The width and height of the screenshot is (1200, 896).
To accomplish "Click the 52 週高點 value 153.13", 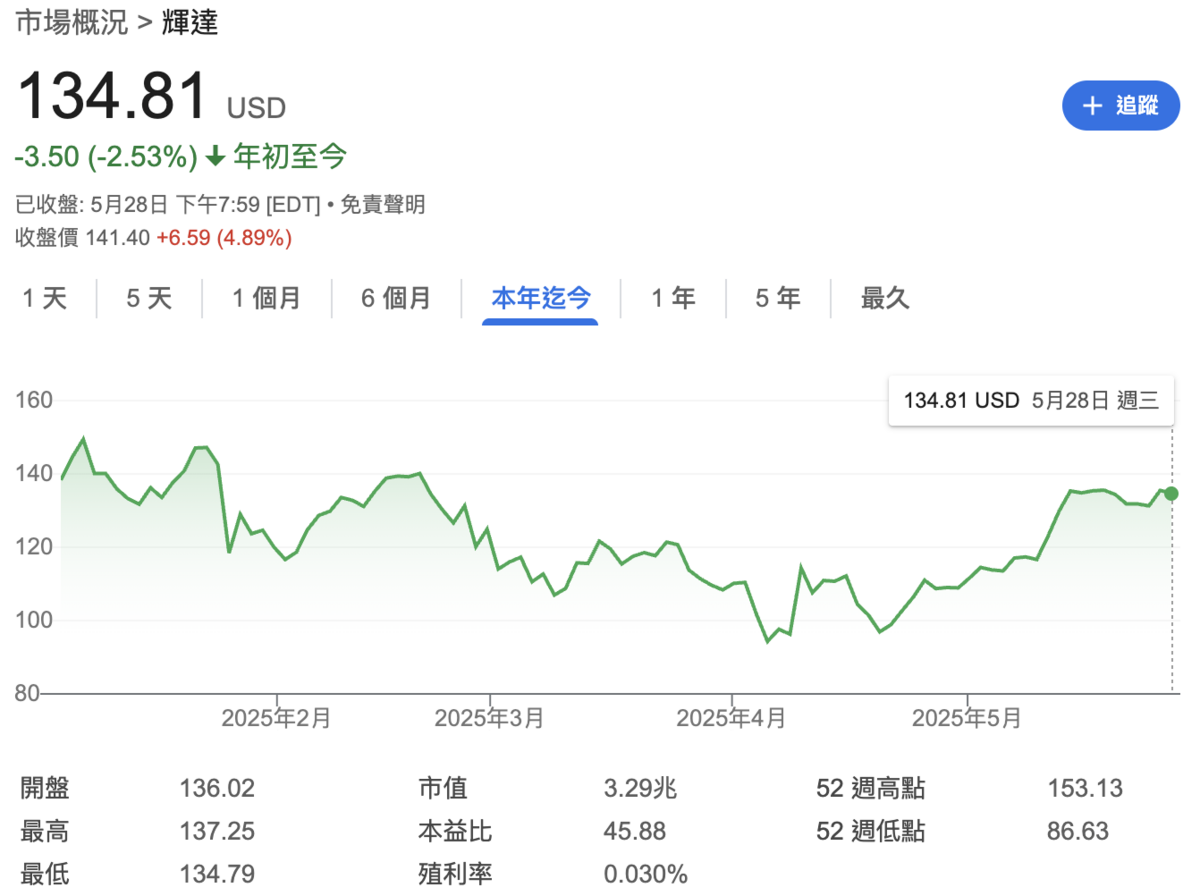I will pos(1085,788).
